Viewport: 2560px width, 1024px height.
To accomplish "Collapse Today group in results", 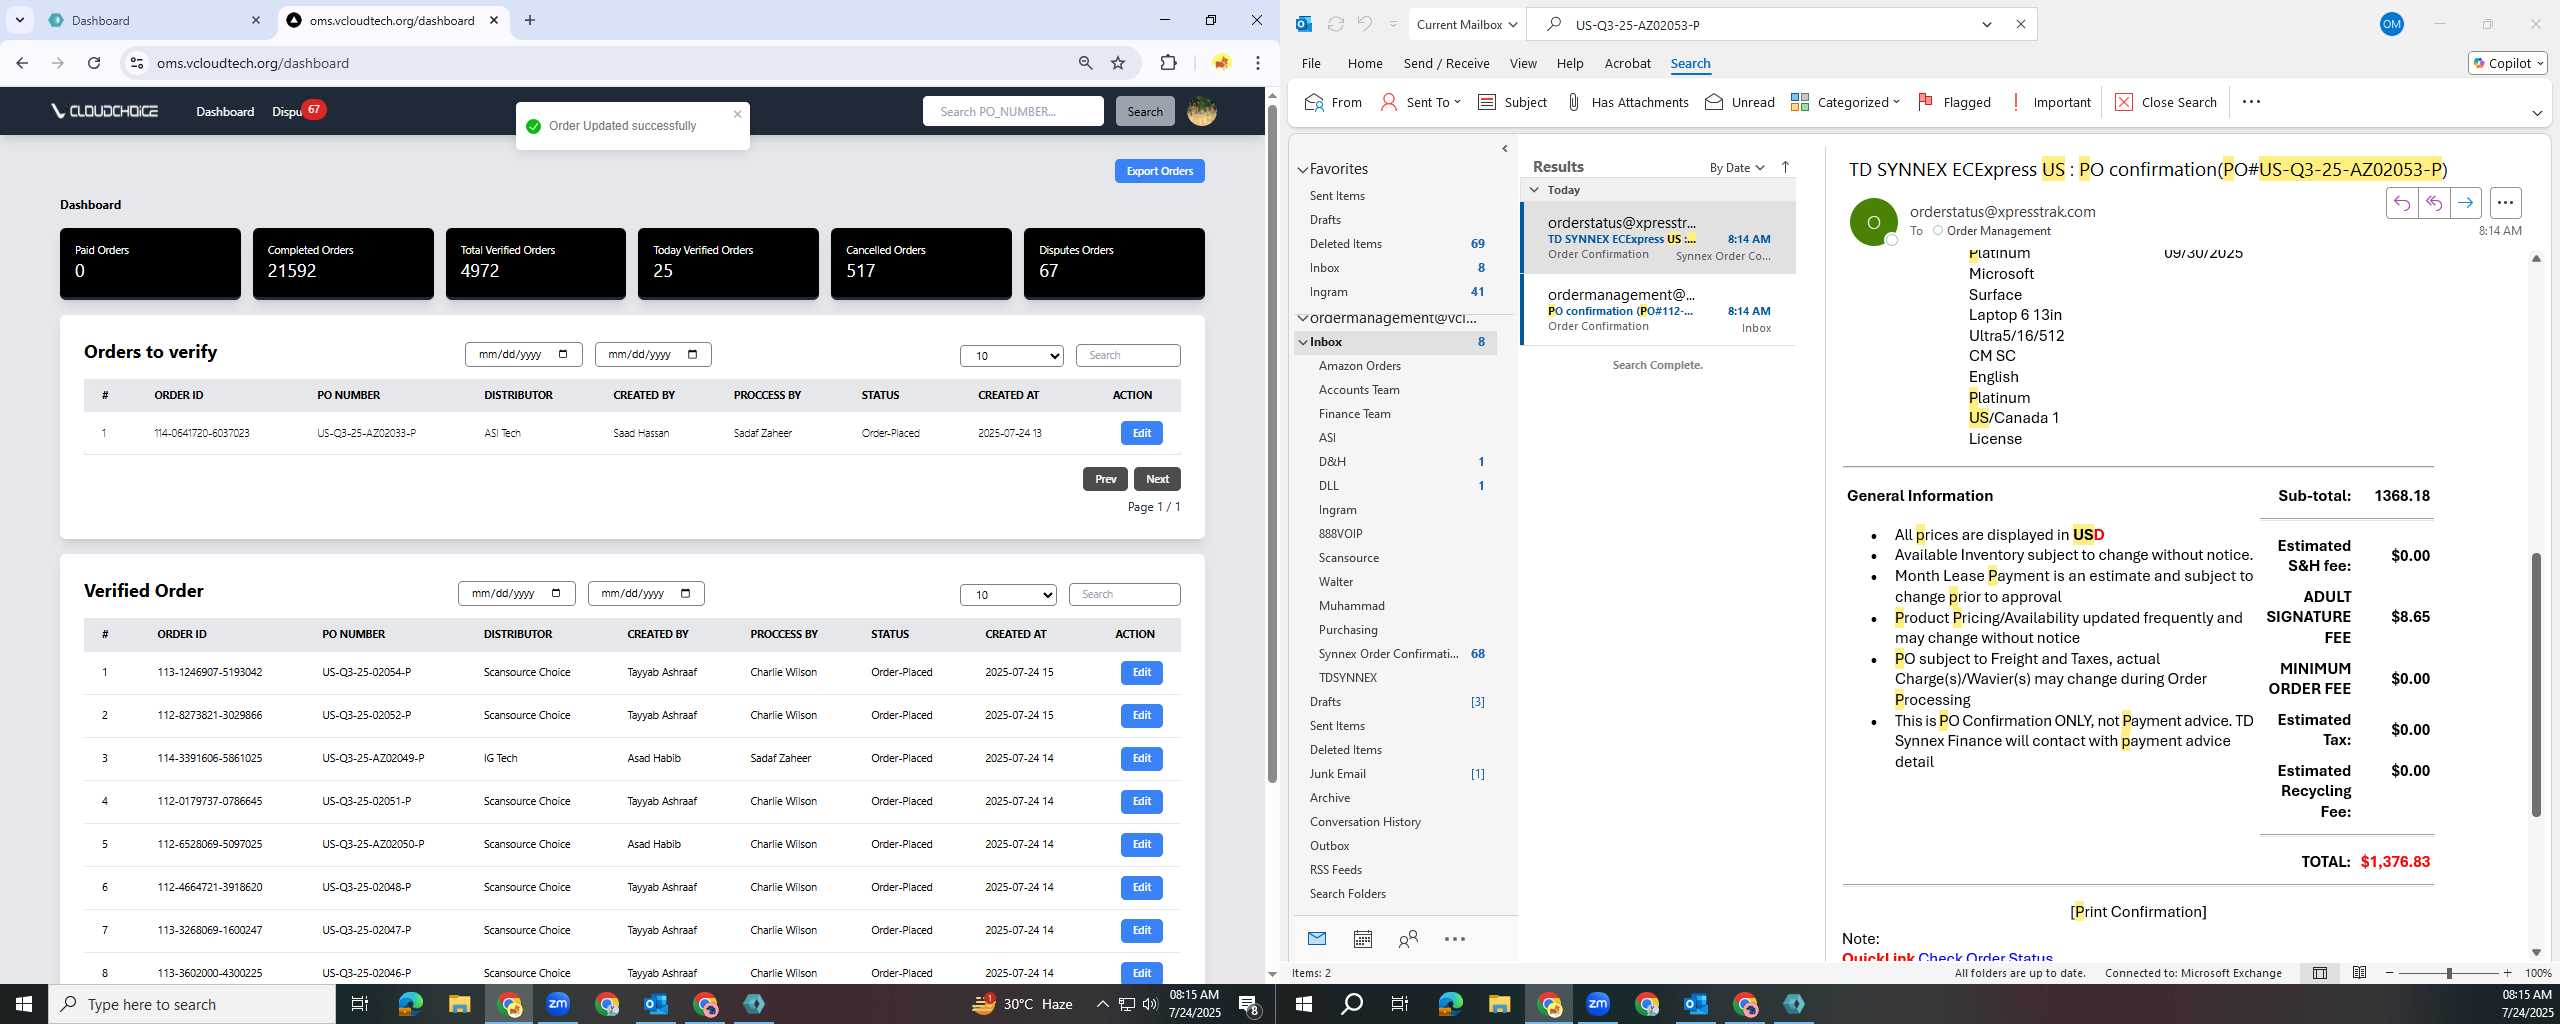I will (1534, 189).
